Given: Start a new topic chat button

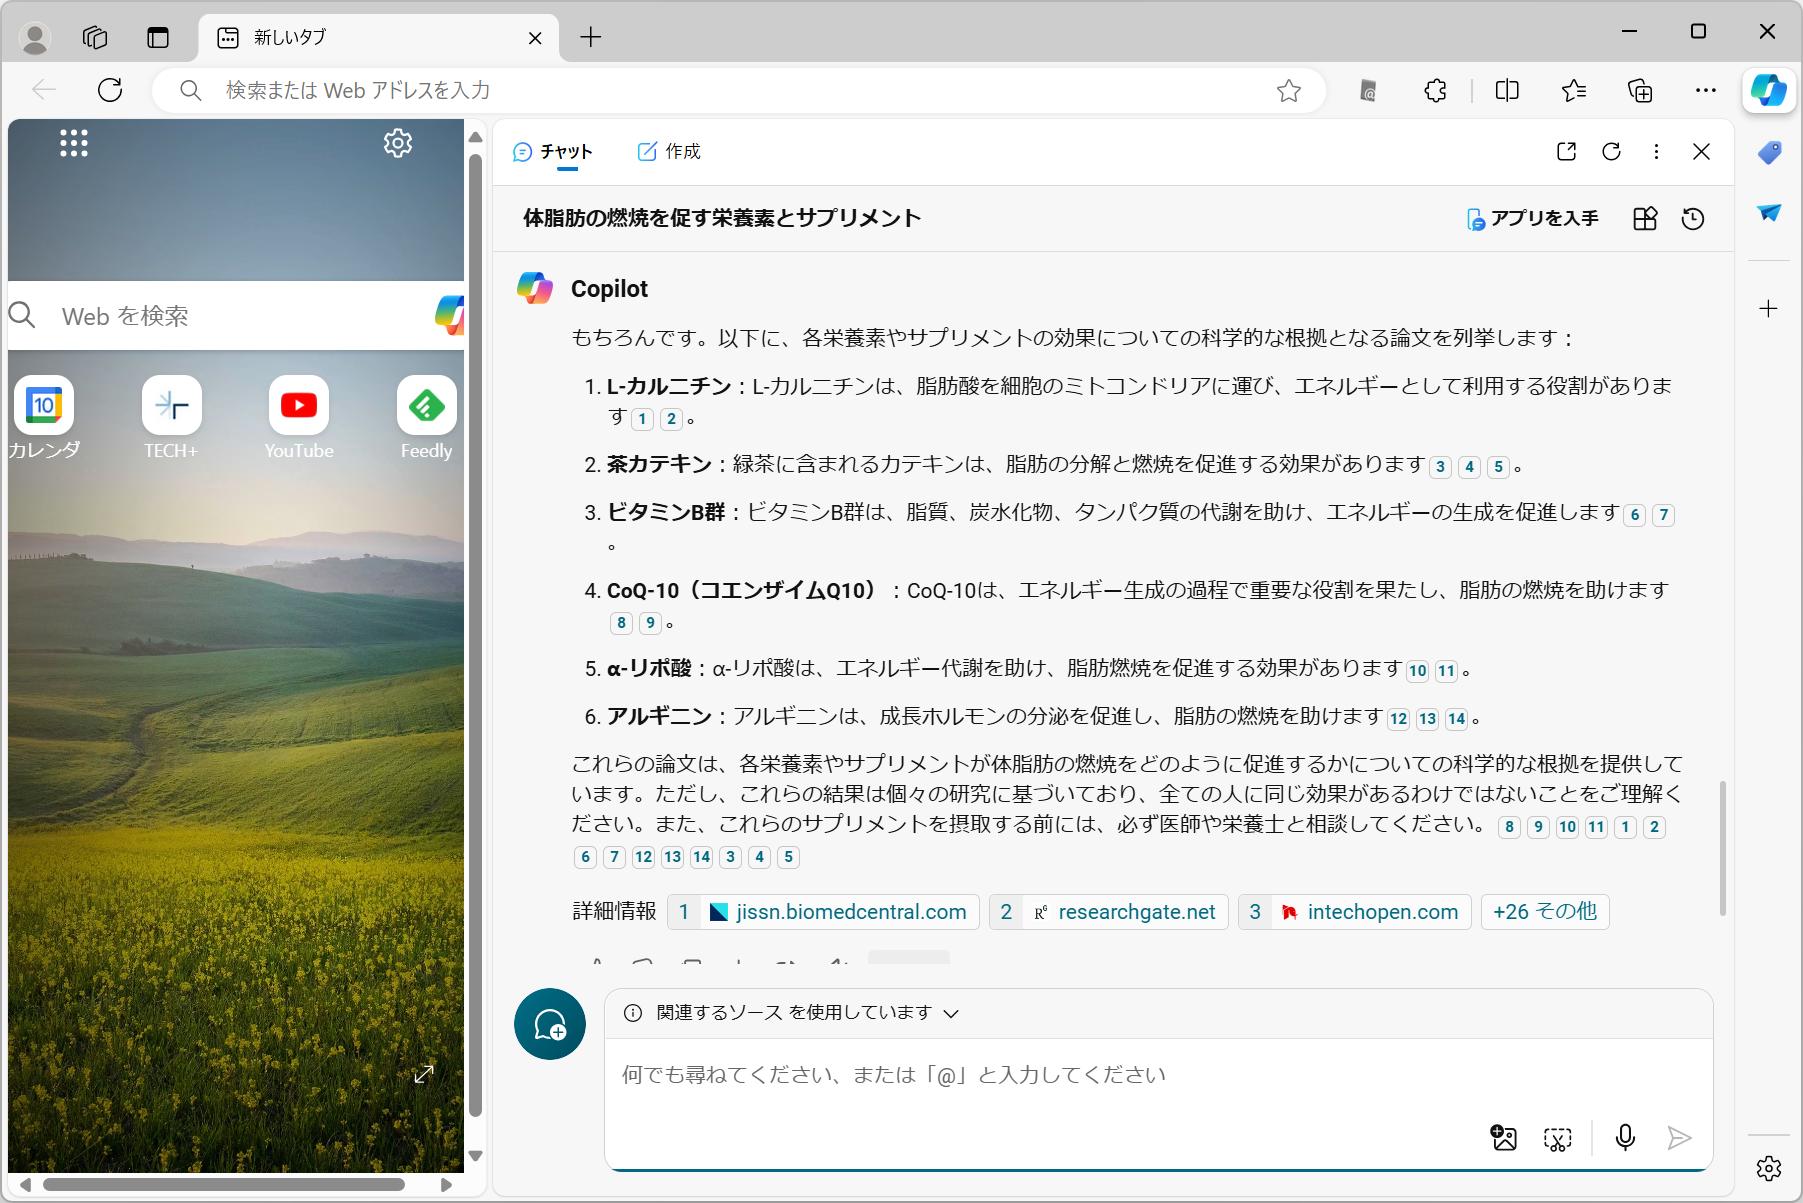Looking at the screenshot, I should tap(550, 1024).
